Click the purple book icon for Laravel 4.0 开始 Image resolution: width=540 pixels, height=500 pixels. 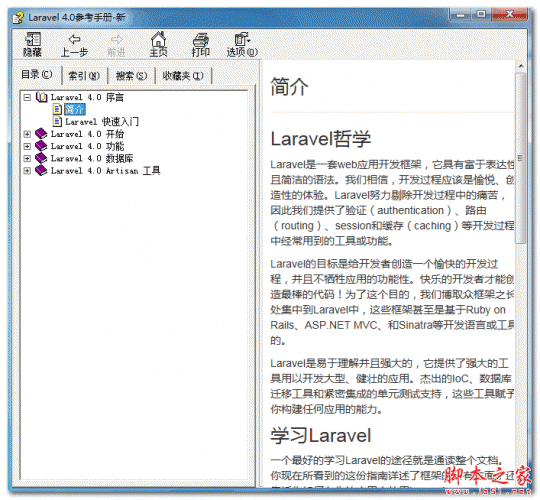(41, 134)
